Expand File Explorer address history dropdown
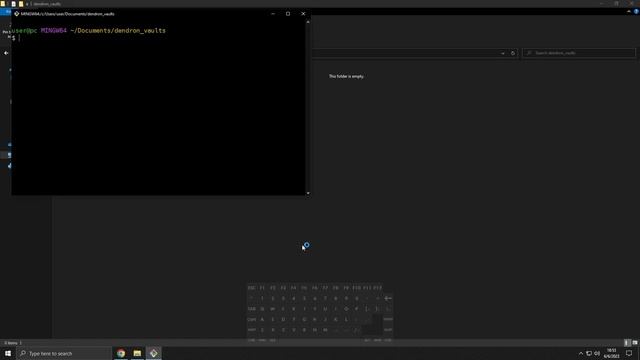The width and height of the screenshot is (640, 360). 503,53
